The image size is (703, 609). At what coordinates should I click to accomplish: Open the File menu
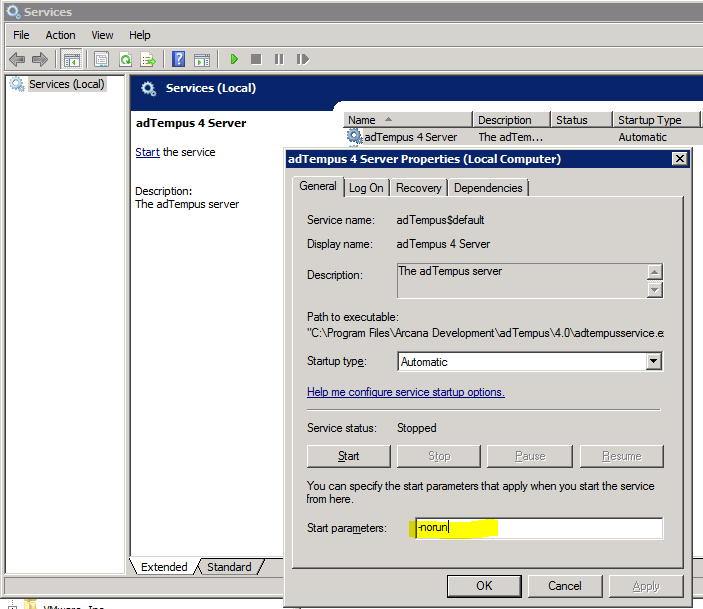(21, 35)
